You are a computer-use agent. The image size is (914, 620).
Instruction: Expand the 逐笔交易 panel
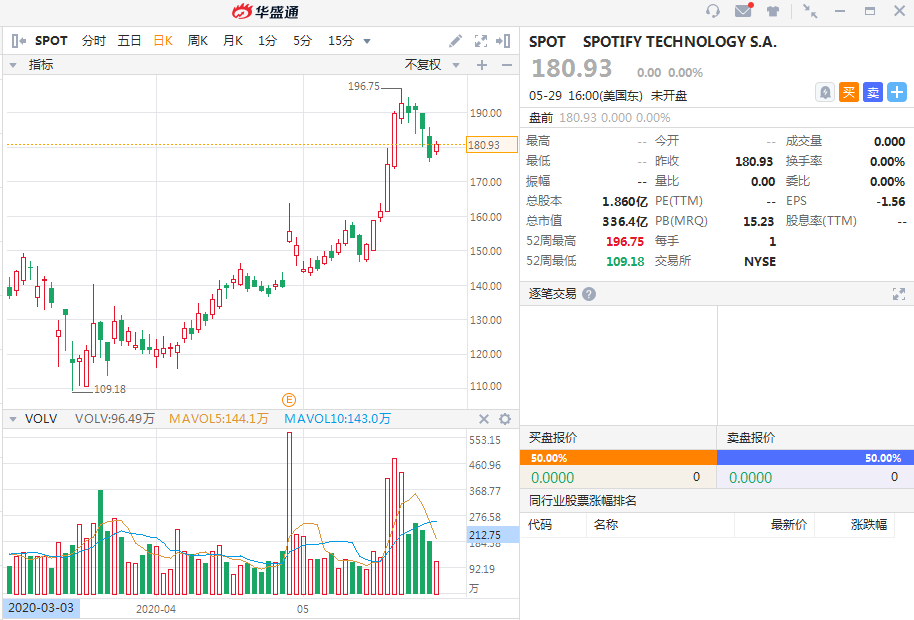(x=899, y=294)
